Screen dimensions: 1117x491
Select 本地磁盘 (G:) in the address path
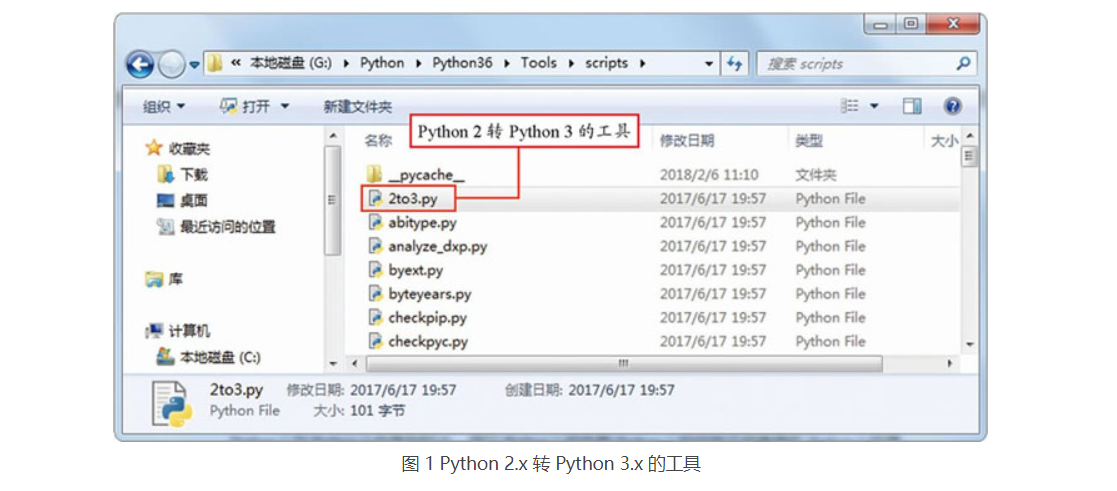[x=291, y=63]
